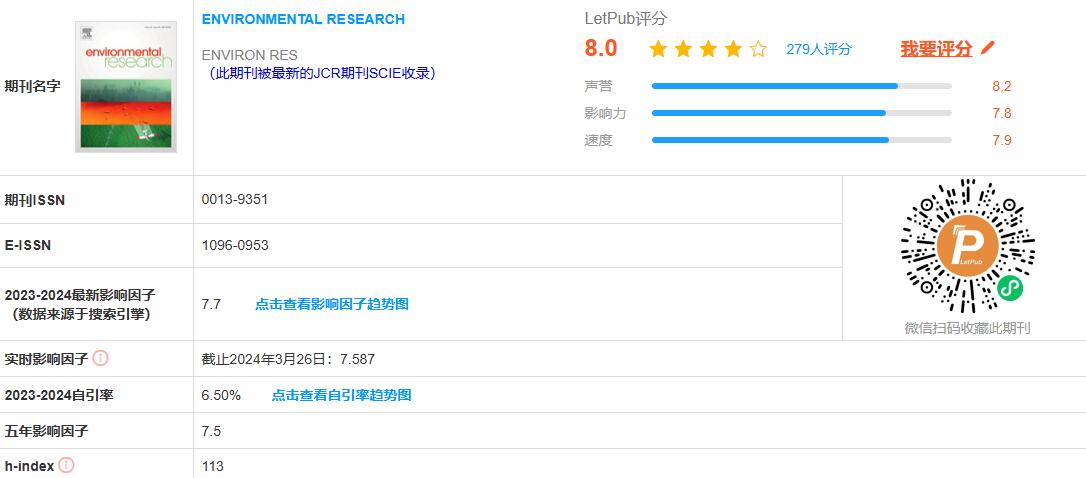Click the abbreviation ENVIRON RES
1086x478 pixels.
pyautogui.click(x=249, y=55)
